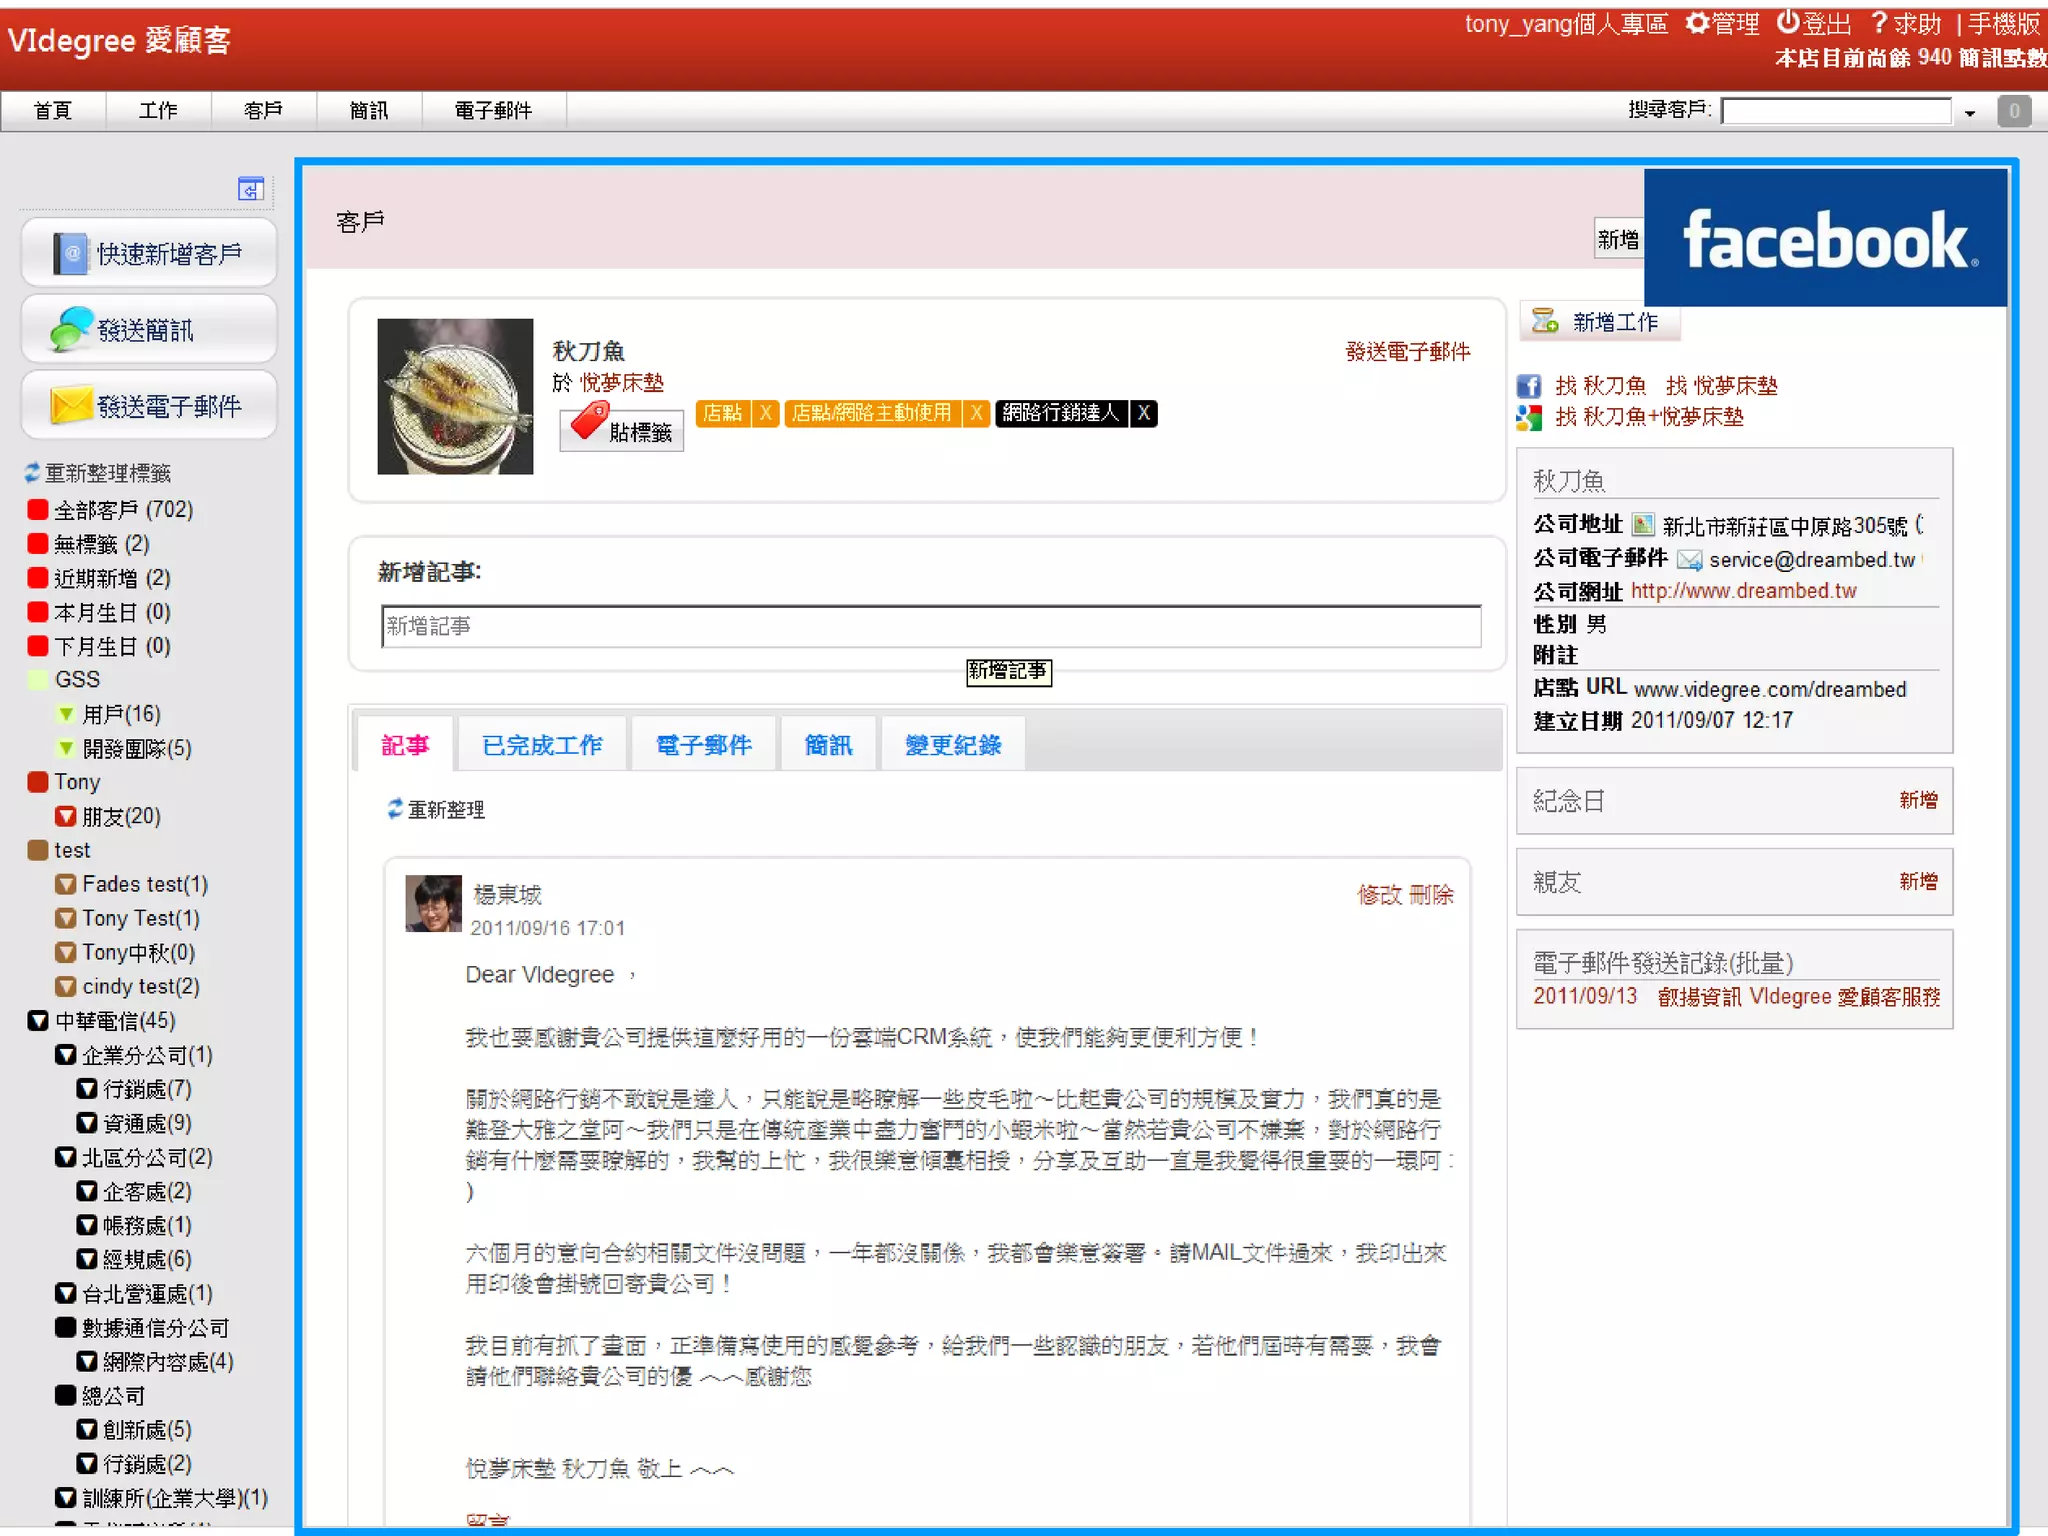Remove the 店點 tag with X
This screenshot has height=1536, width=2048.
tap(765, 413)
